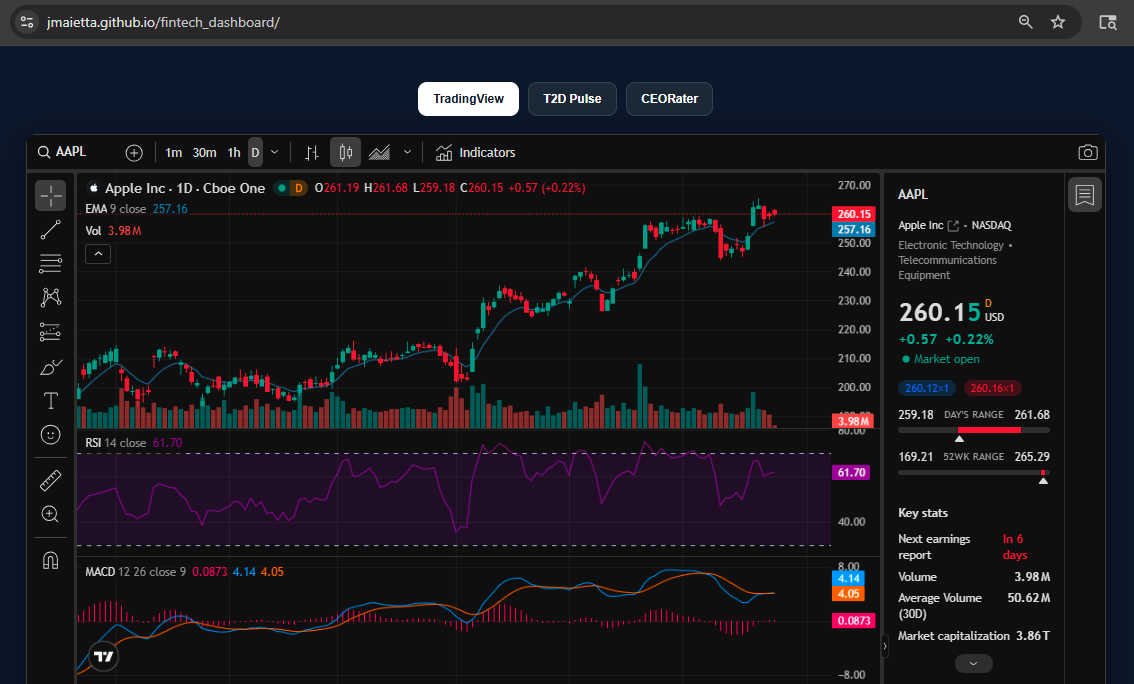Open the timeframe dropdown arrow
1134x684 pixels.
[274, 153]
